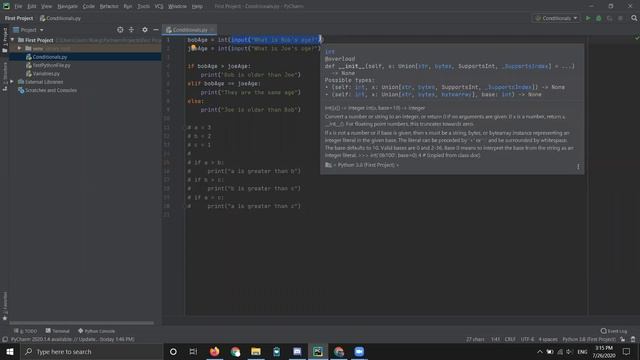Viewport: 640px width, 360px height.
Task: Hide the Project tool window with minus icon
Action: tap(156, 30)
